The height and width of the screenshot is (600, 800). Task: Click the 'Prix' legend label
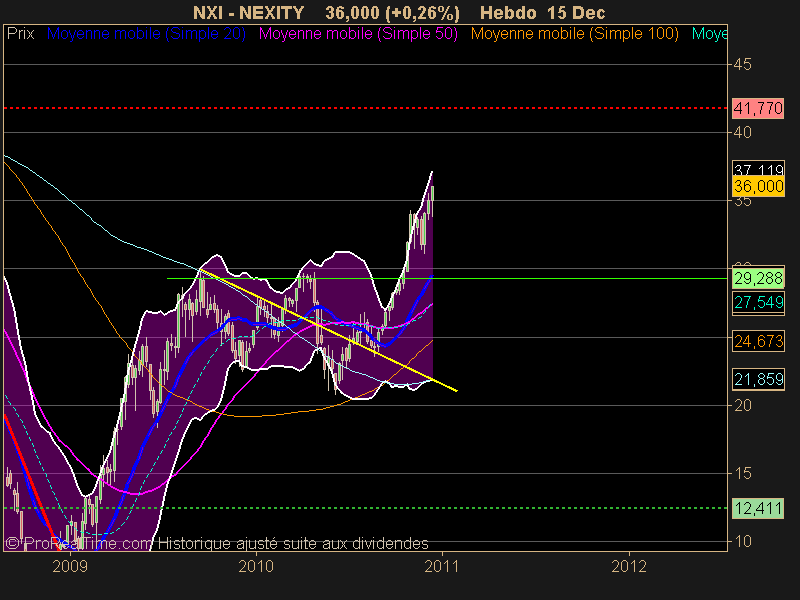point(20,34)
